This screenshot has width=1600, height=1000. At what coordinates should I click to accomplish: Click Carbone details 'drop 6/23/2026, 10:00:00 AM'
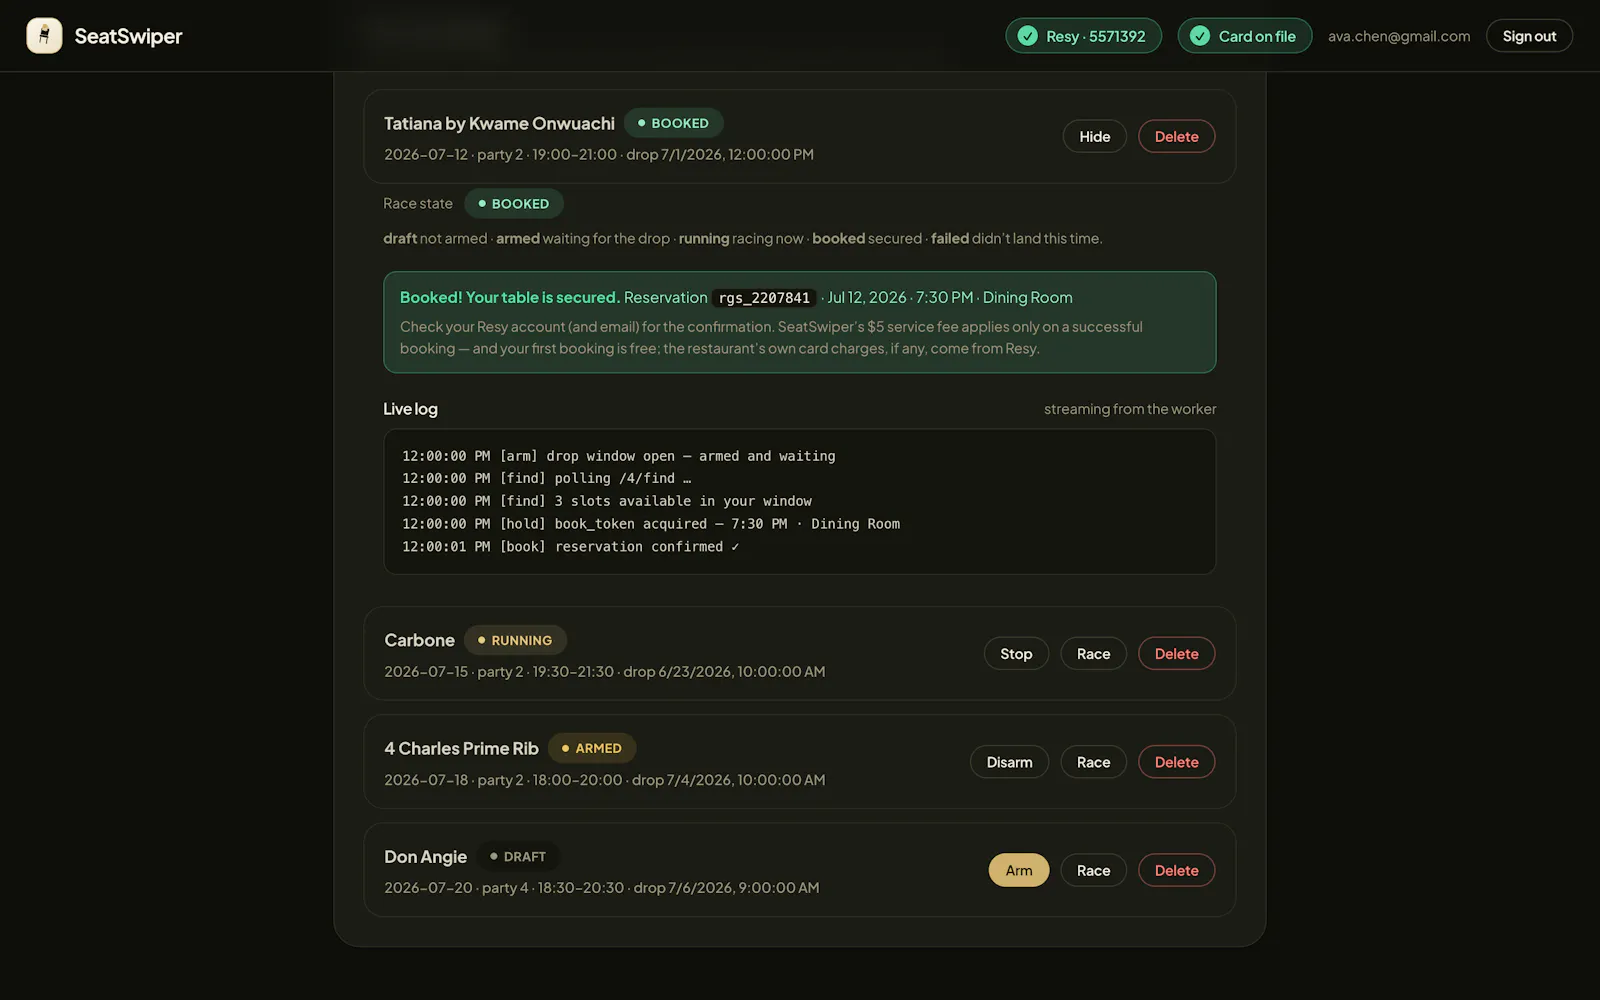(x=724, y=672)
